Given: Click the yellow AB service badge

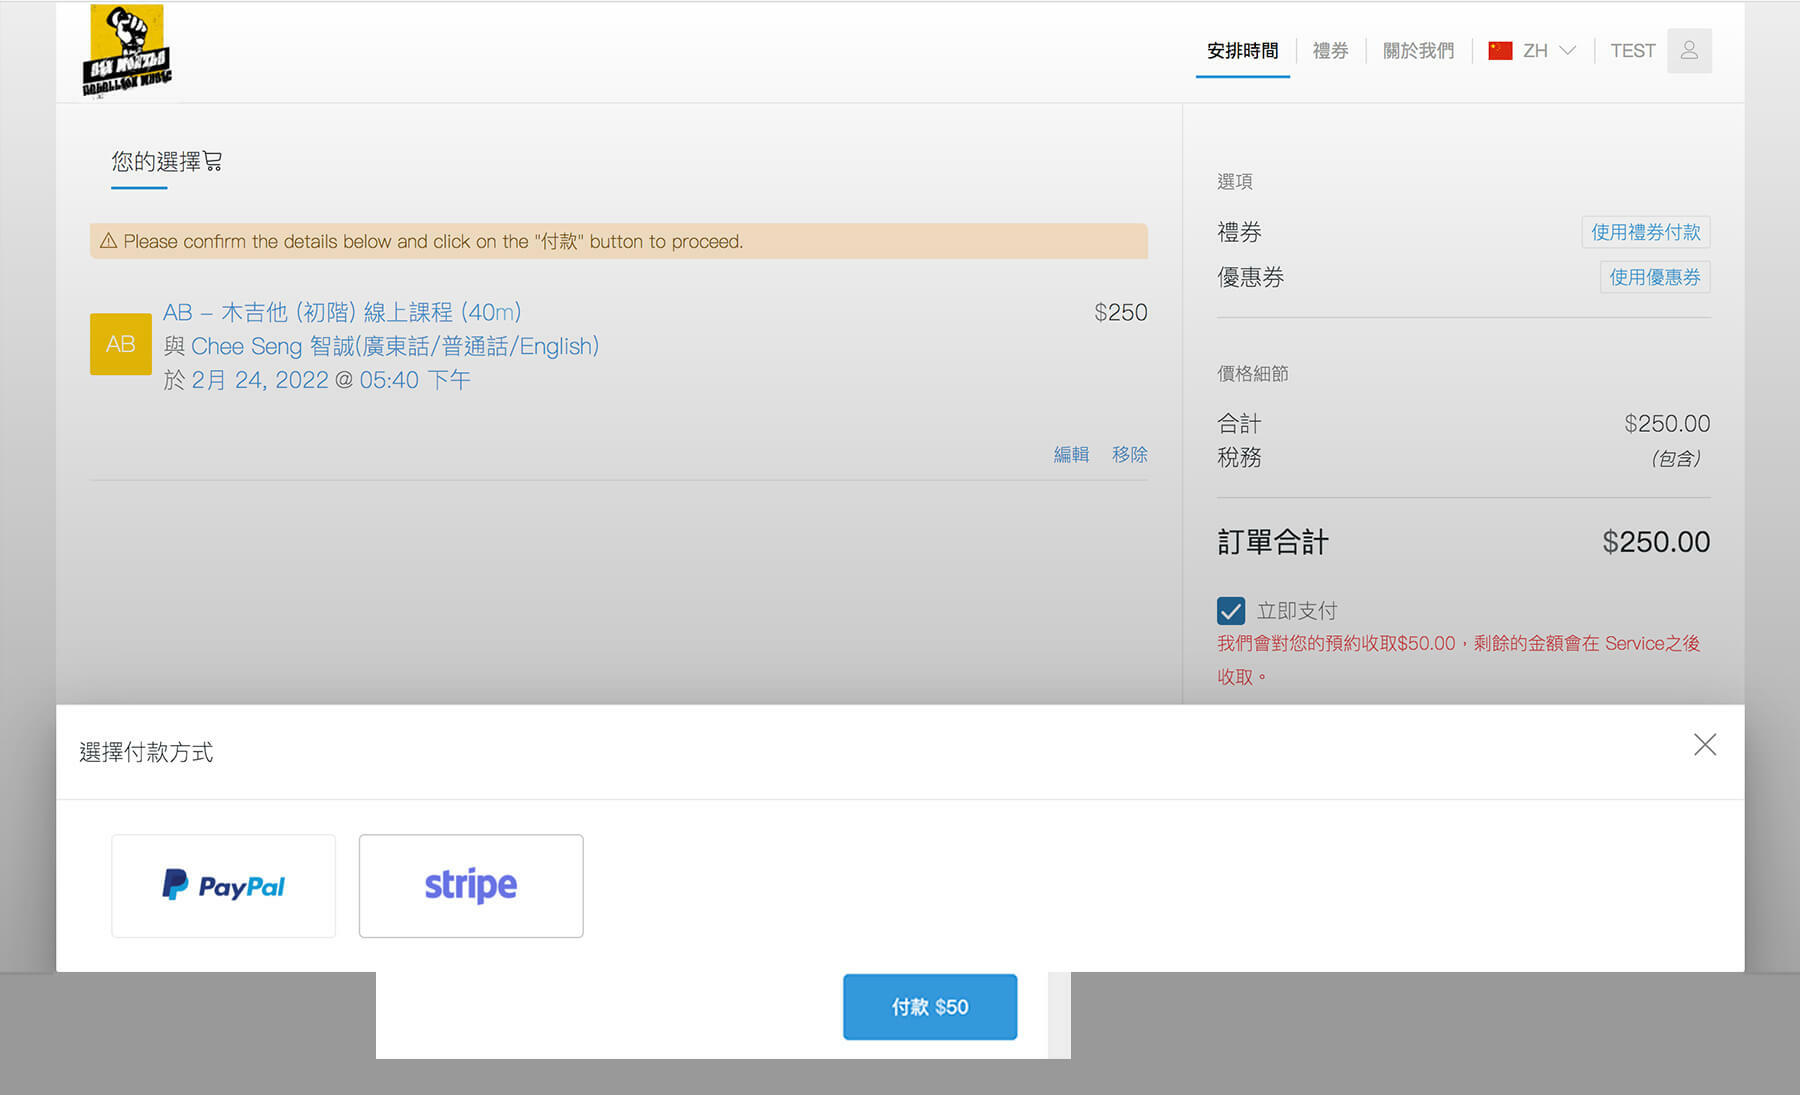Looking at the screenshot, I should coord(120,344).
